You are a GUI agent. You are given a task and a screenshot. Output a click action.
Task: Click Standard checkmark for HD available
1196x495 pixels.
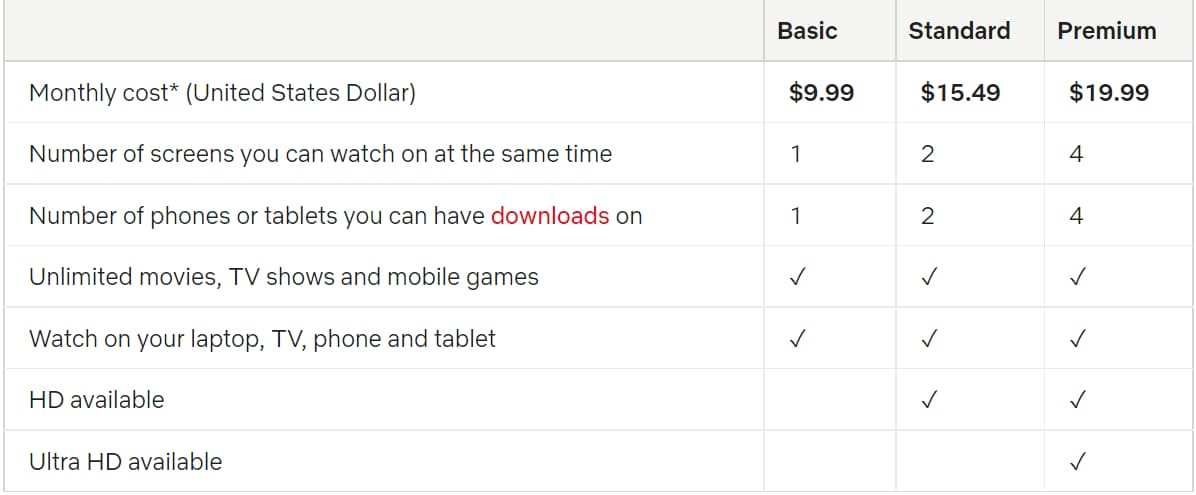928,400
